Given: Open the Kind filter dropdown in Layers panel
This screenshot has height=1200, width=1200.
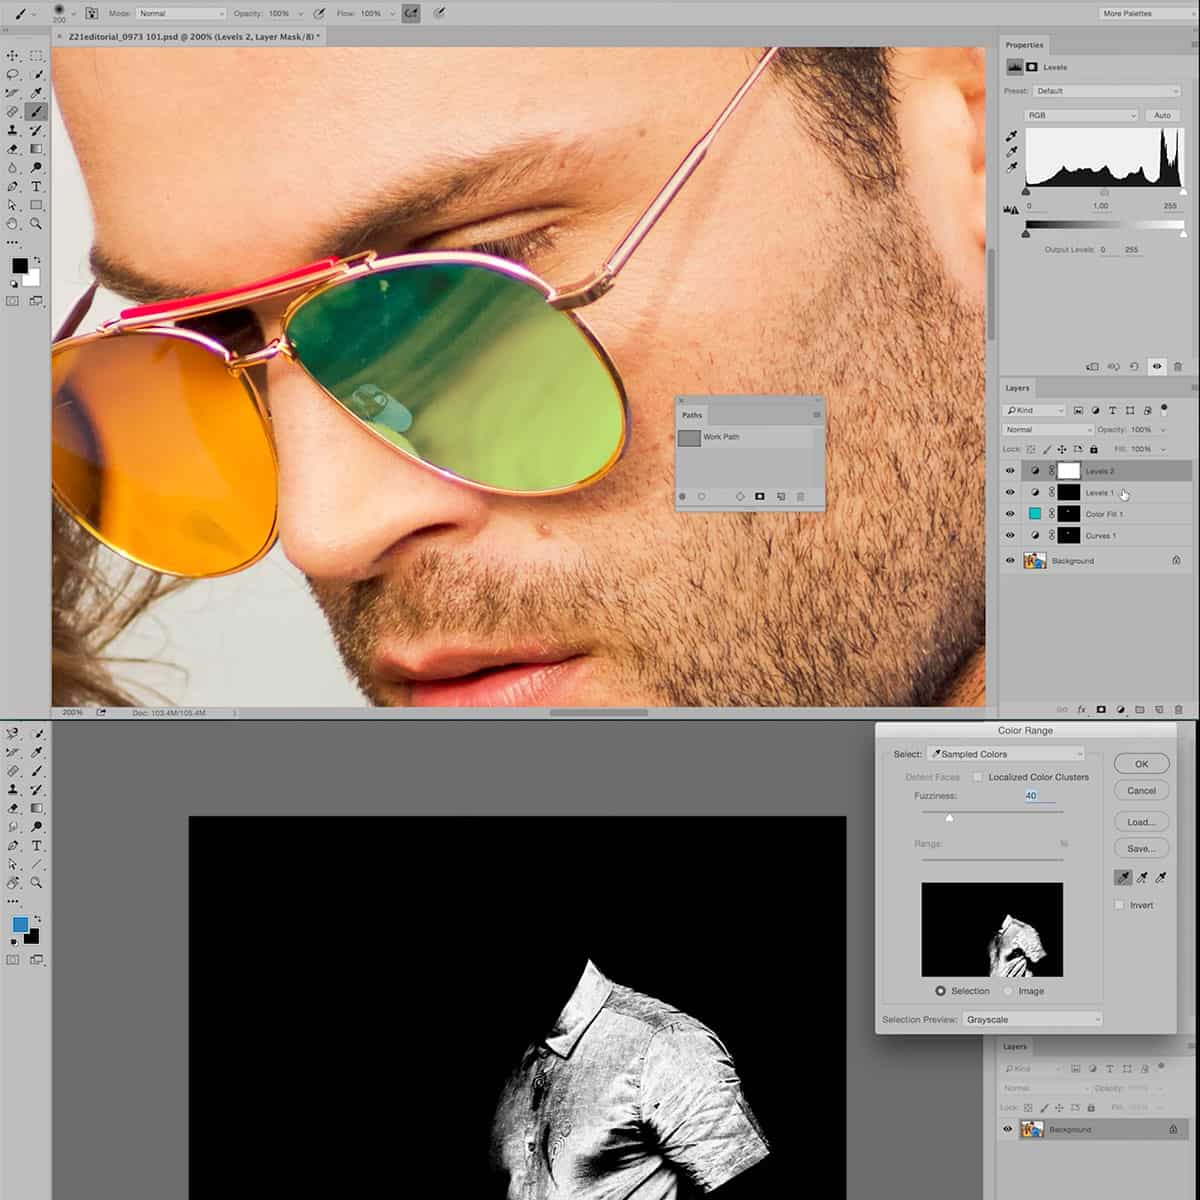Looking at the screenshot, I should [1036, 410].
